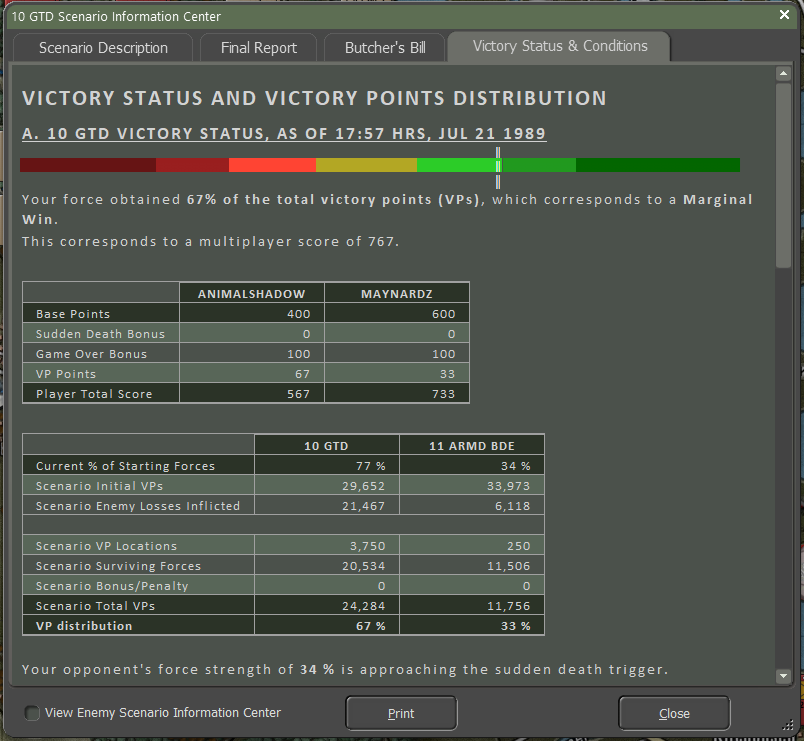Click the Sudden Death Bonus row label
This screenshot has height=741, width=804.
point(100,334)
